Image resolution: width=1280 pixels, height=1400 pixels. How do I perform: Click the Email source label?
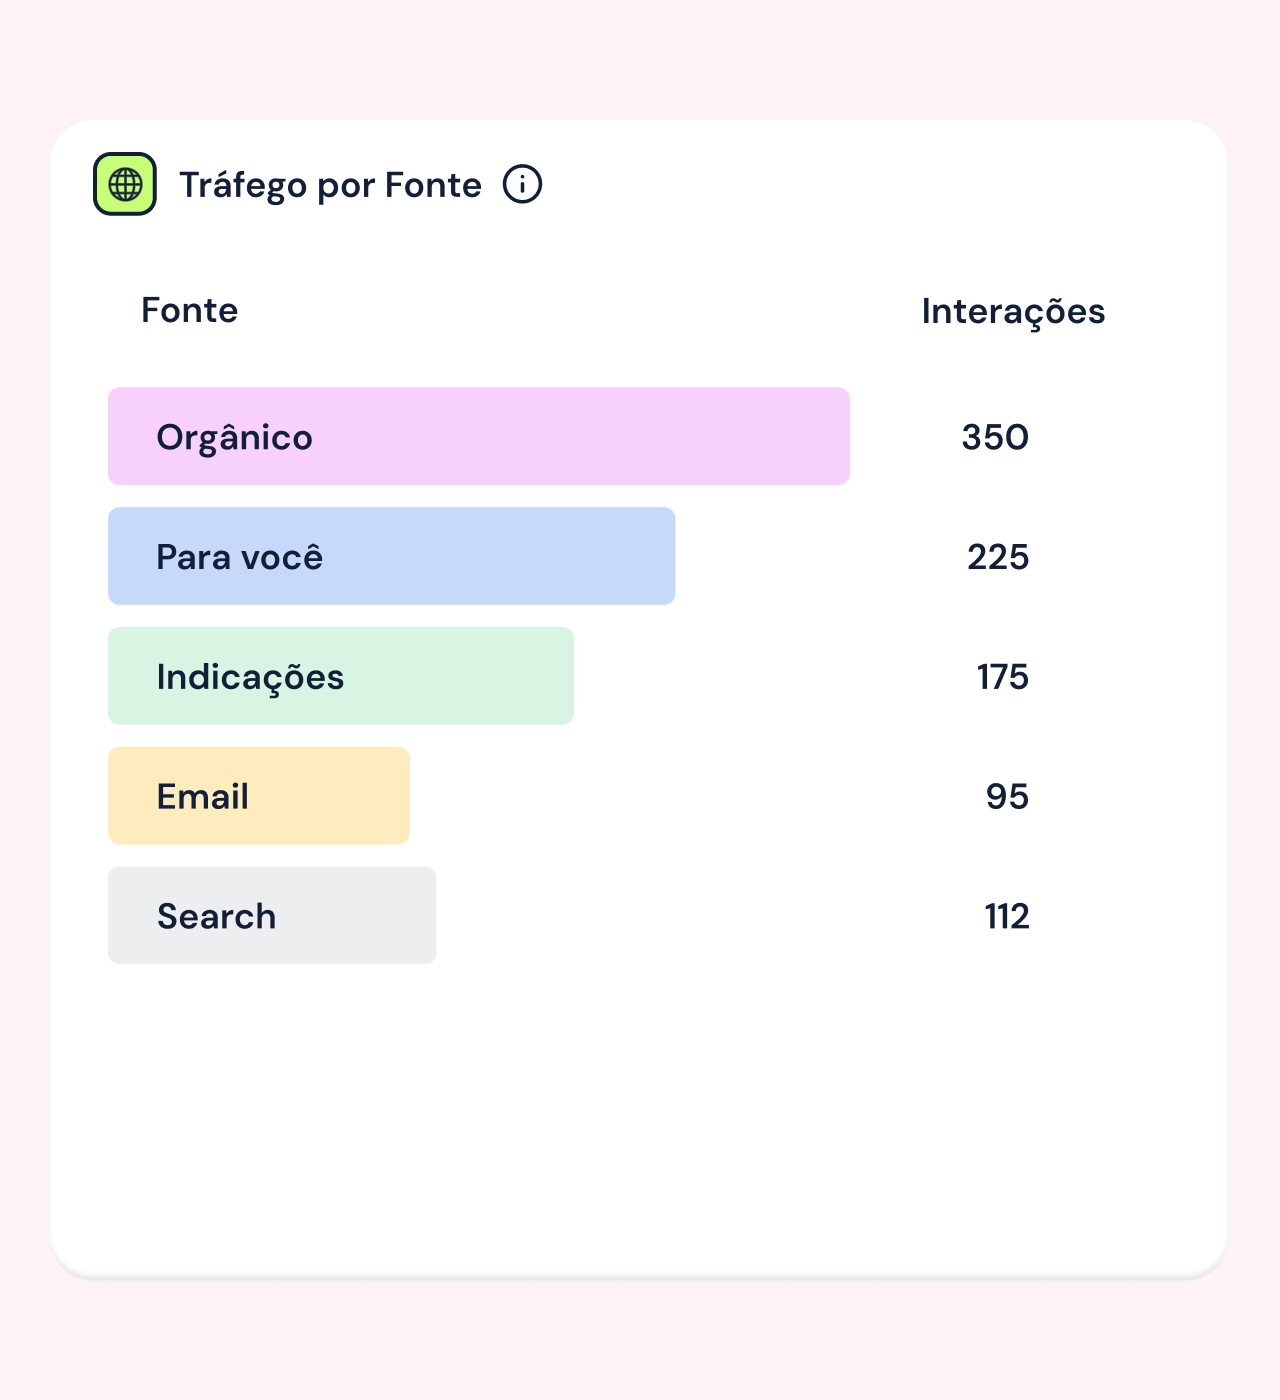click(203, 797)
